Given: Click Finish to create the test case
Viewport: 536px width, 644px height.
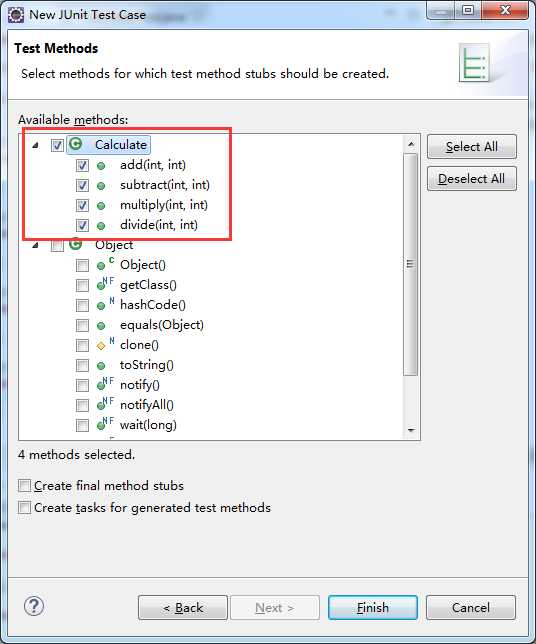Looking at the screenshot, I should pyautogui.click(x=373, y=607).
